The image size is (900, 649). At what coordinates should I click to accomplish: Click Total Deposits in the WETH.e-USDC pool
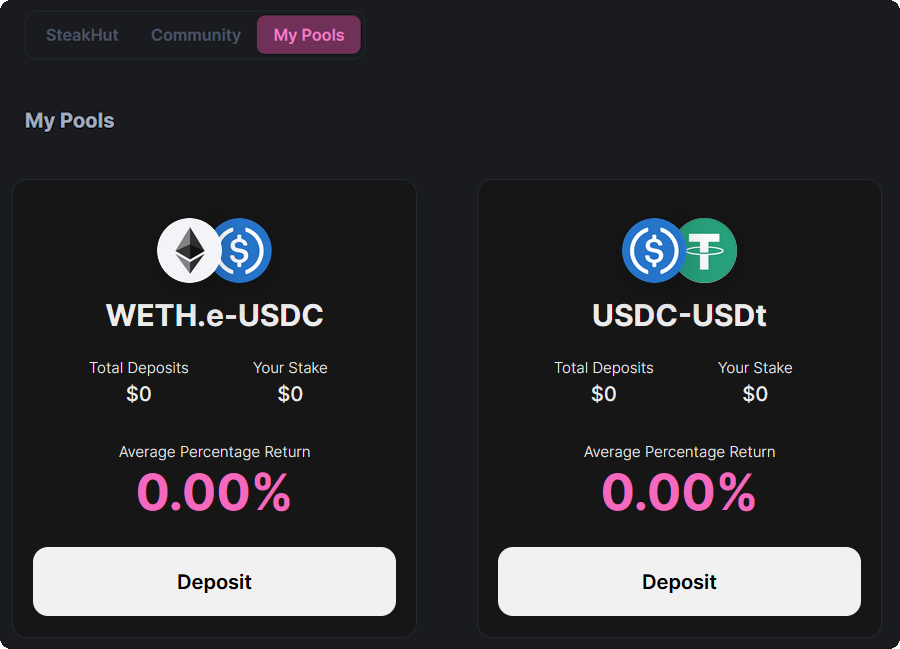[x=139, y=368]
